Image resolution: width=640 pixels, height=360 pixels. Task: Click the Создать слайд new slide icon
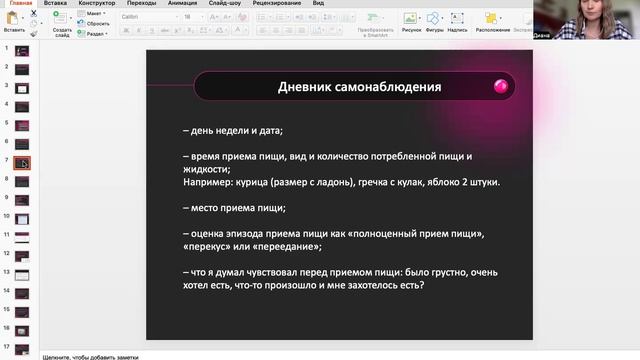tap(60, 18)
